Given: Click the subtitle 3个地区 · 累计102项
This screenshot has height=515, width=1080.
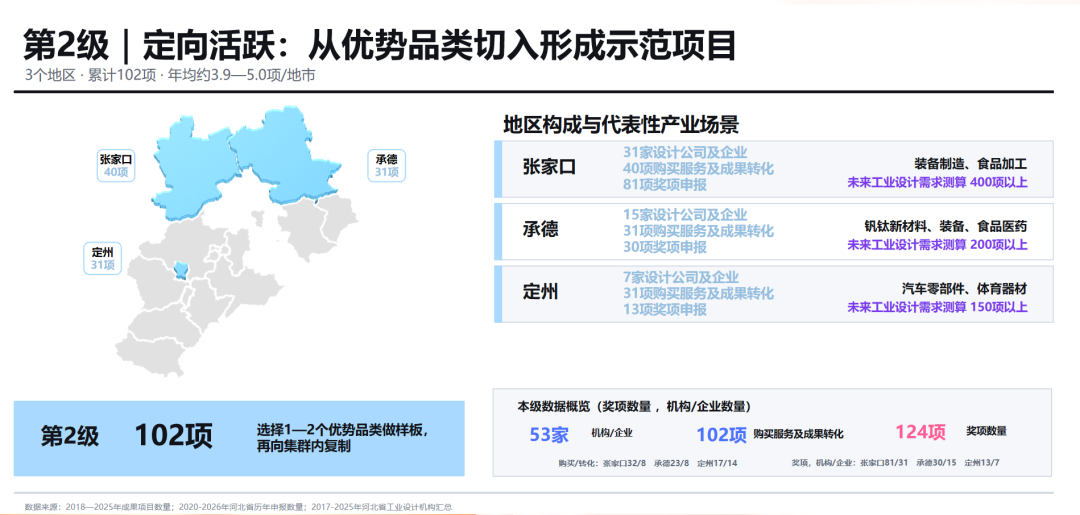Looking at the screenshot, I should [x=170, y=75].
